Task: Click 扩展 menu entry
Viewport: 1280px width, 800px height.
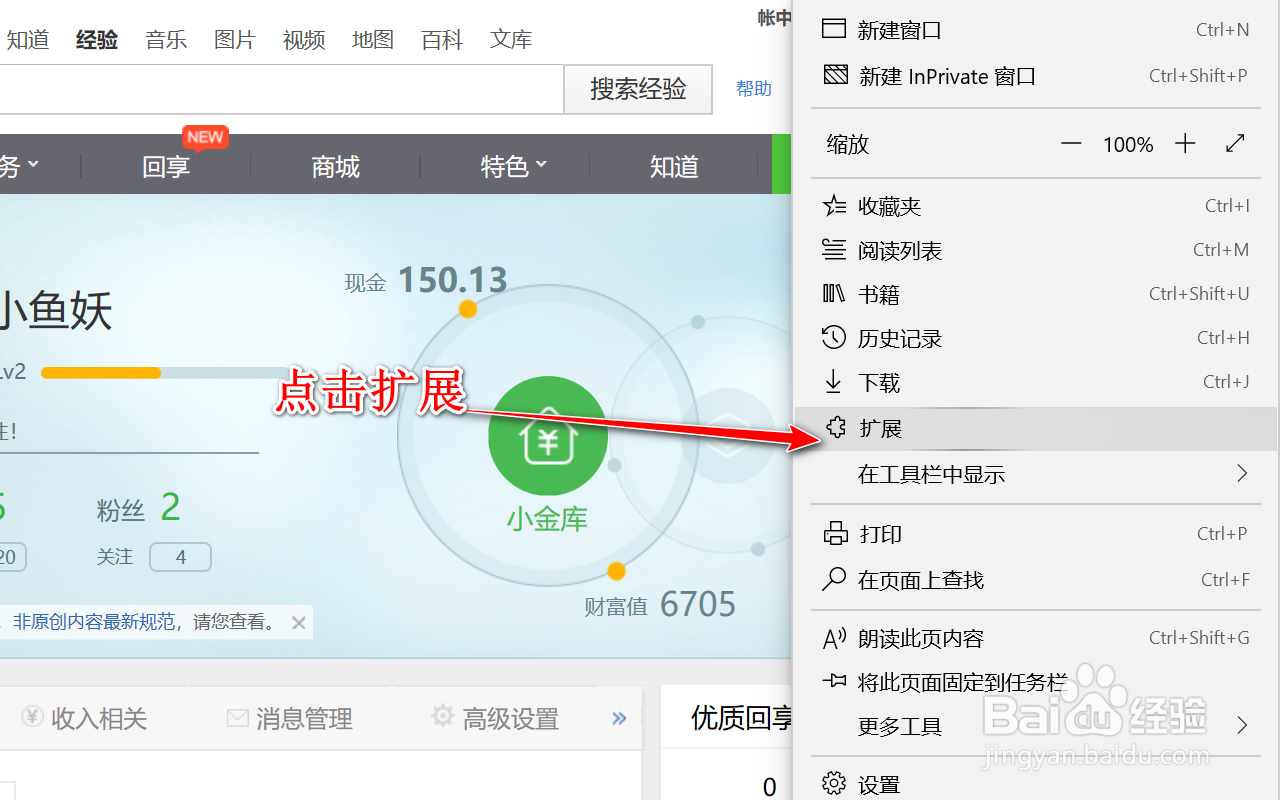Action: tap(1035, 429)
